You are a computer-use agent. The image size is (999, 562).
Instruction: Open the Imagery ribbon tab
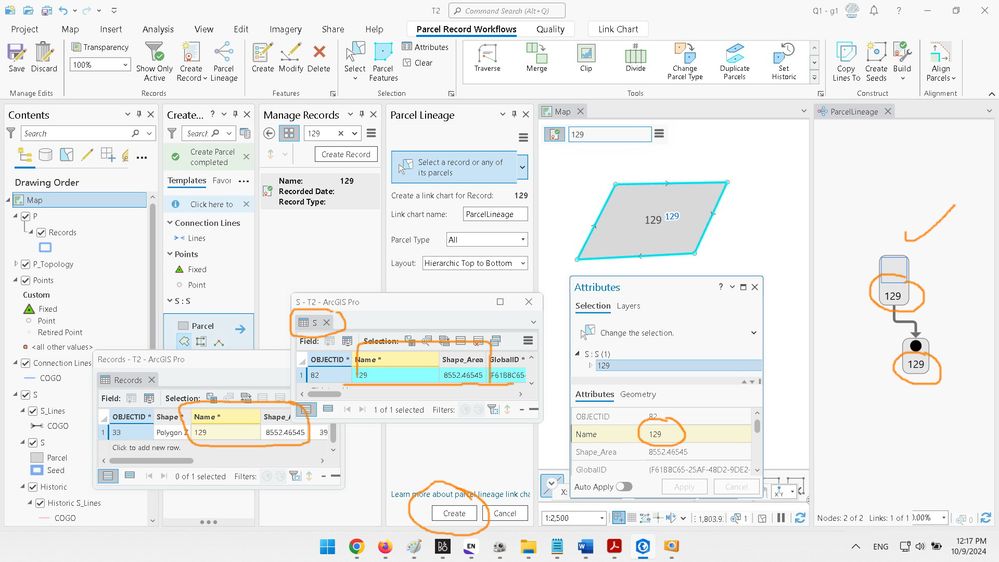click(x=285, y=29)
